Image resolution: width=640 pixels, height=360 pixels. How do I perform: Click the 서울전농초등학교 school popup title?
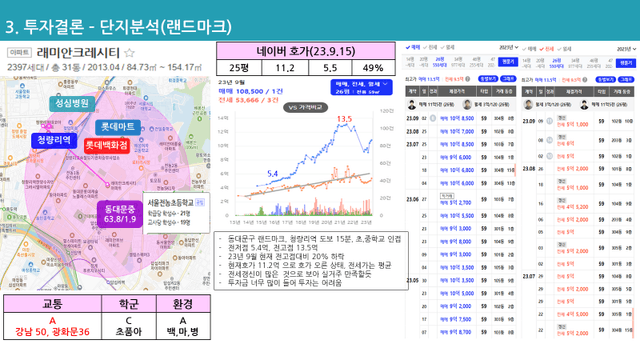(x=171, y=202)
